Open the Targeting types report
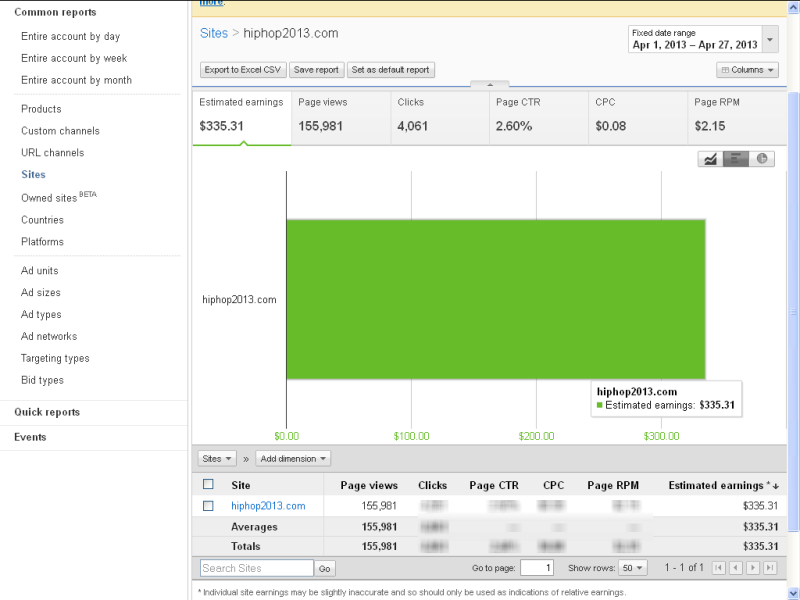The height and width of the screenshot is (600, 800). [x=55, y=358]
